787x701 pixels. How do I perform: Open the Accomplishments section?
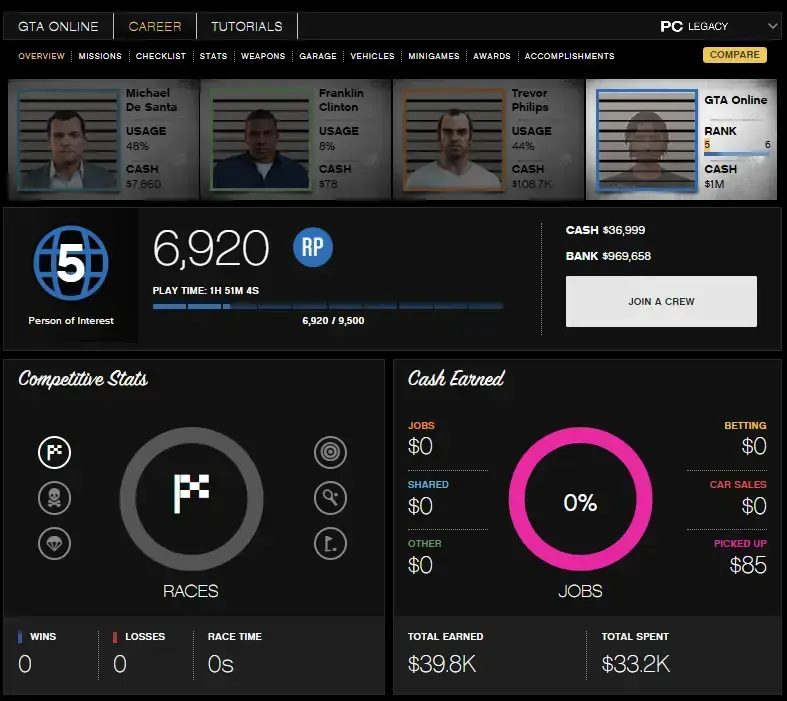[x=569, y=56]
